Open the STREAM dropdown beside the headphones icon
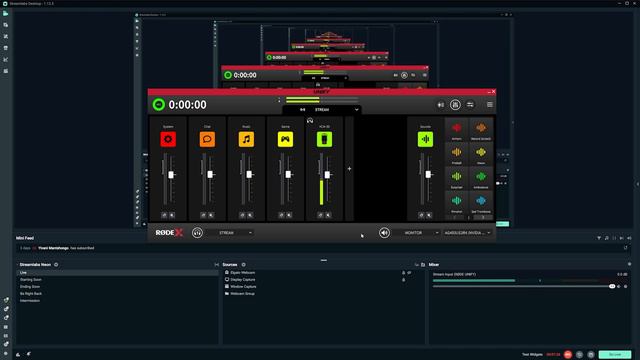 pos(230,233)
